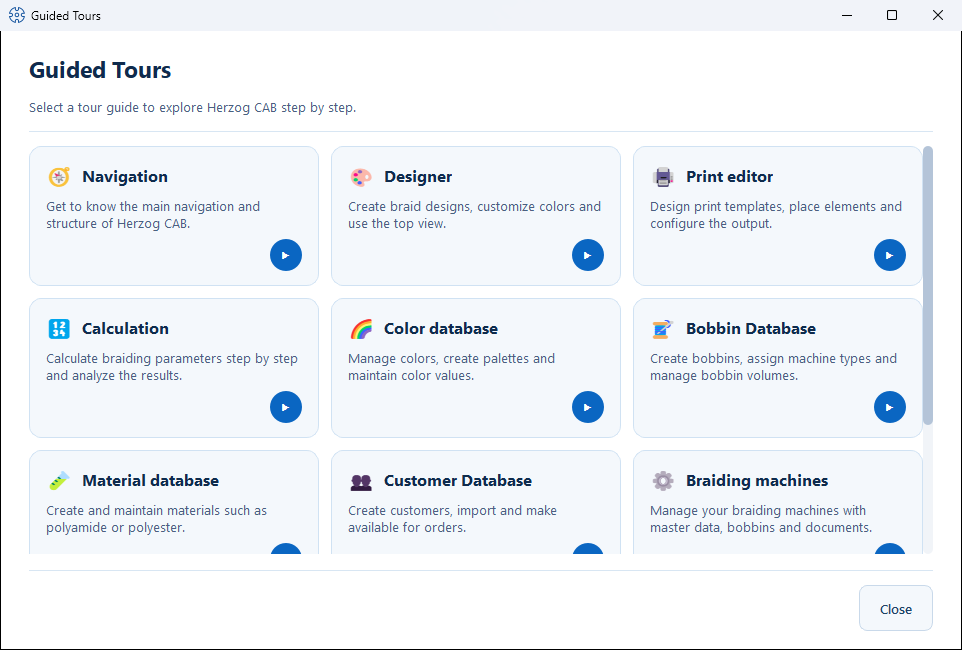Launch the Print editor tour play button
The width and height of the screenshot is (962, 650).
pyautogui.click(x=890, y=255)
